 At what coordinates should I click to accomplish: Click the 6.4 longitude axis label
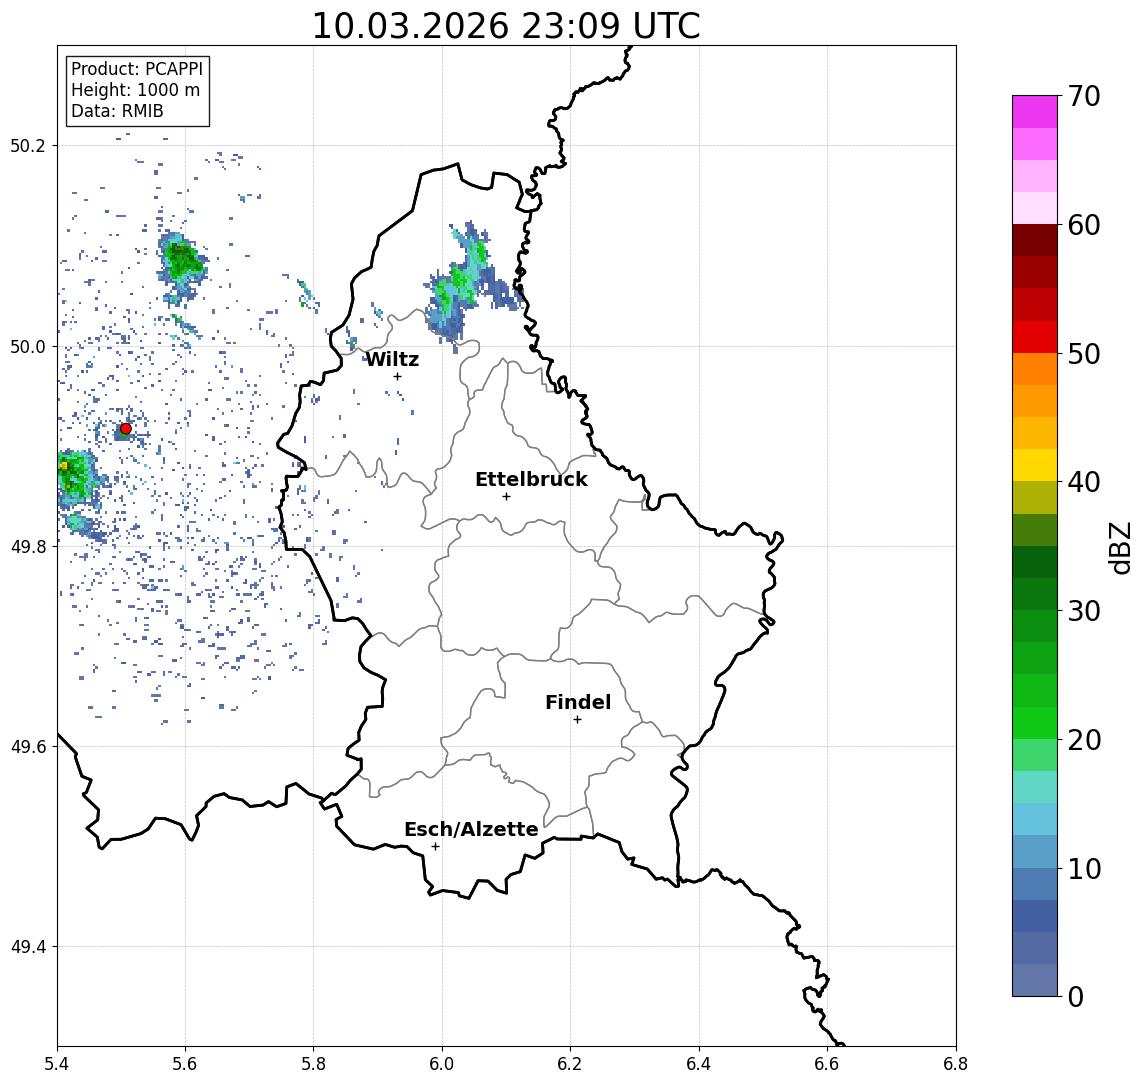[699, 1064]
